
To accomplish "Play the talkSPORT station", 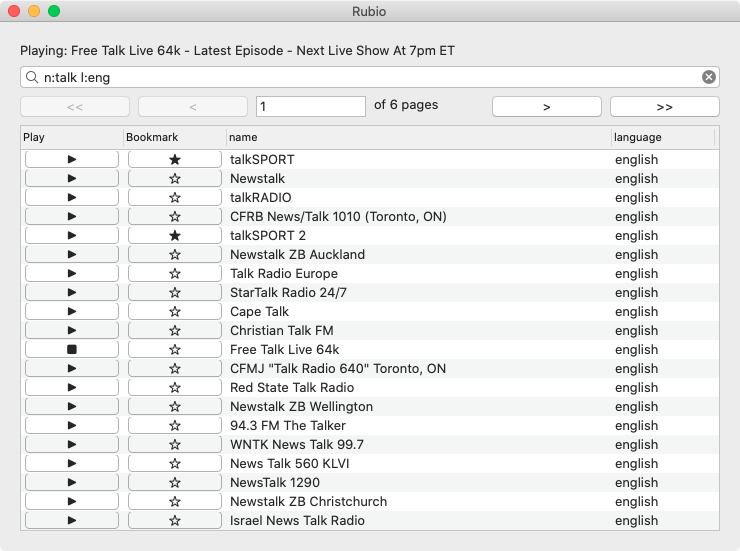I will point(72,159).
